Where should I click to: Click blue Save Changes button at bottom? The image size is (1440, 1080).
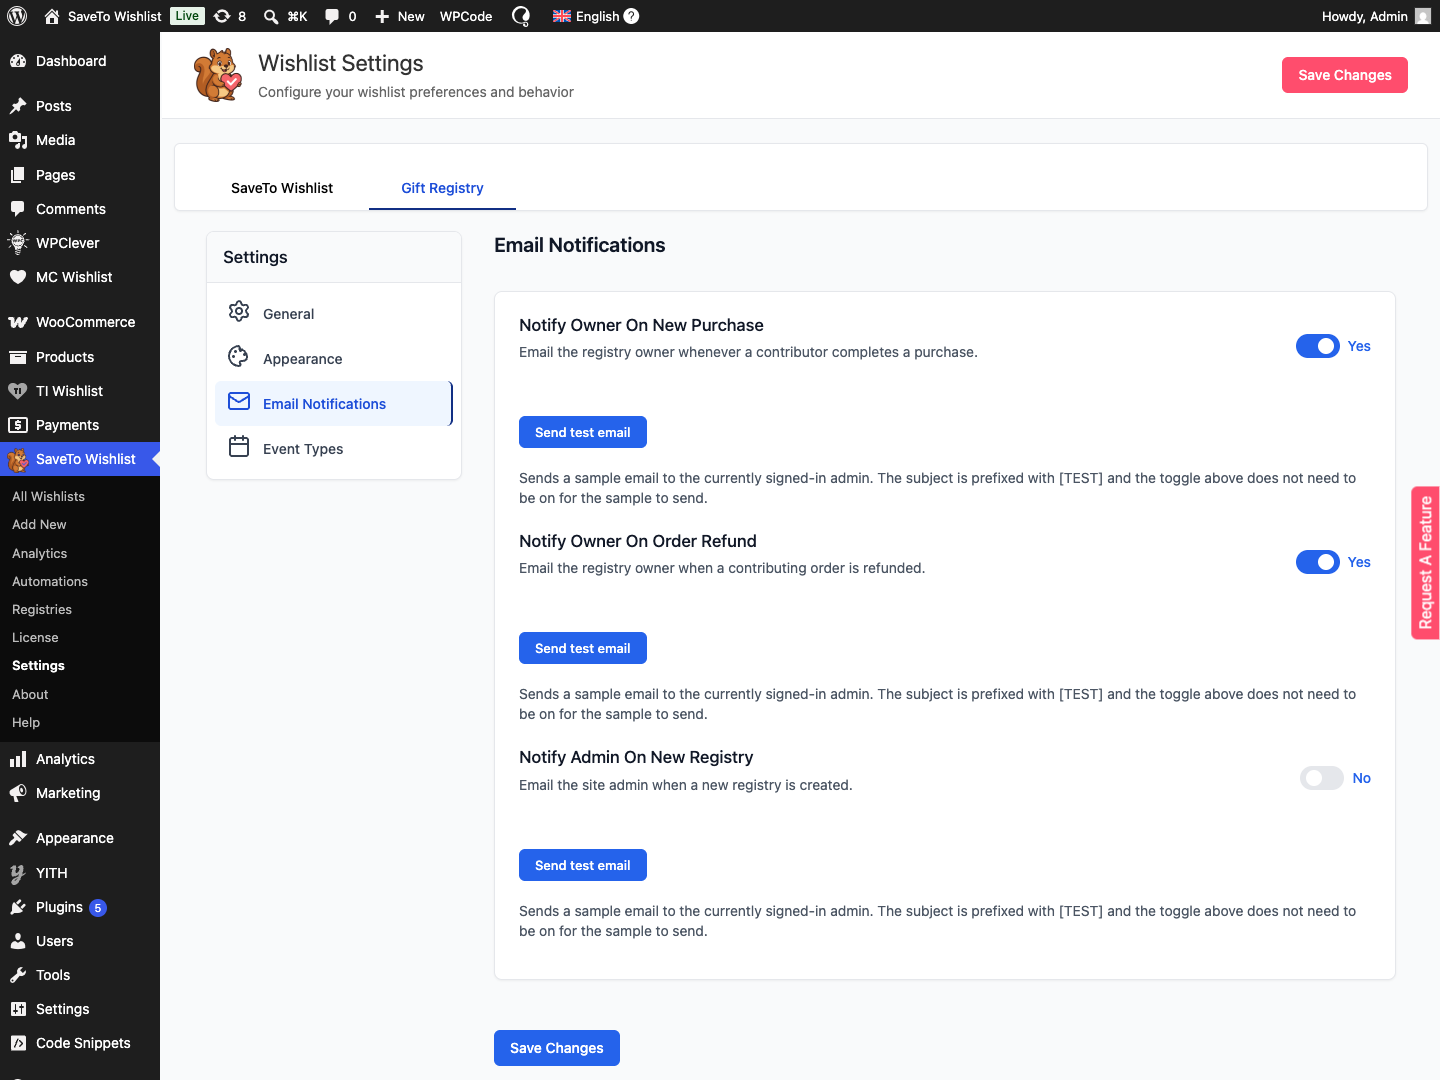[x=557, y=1048]
